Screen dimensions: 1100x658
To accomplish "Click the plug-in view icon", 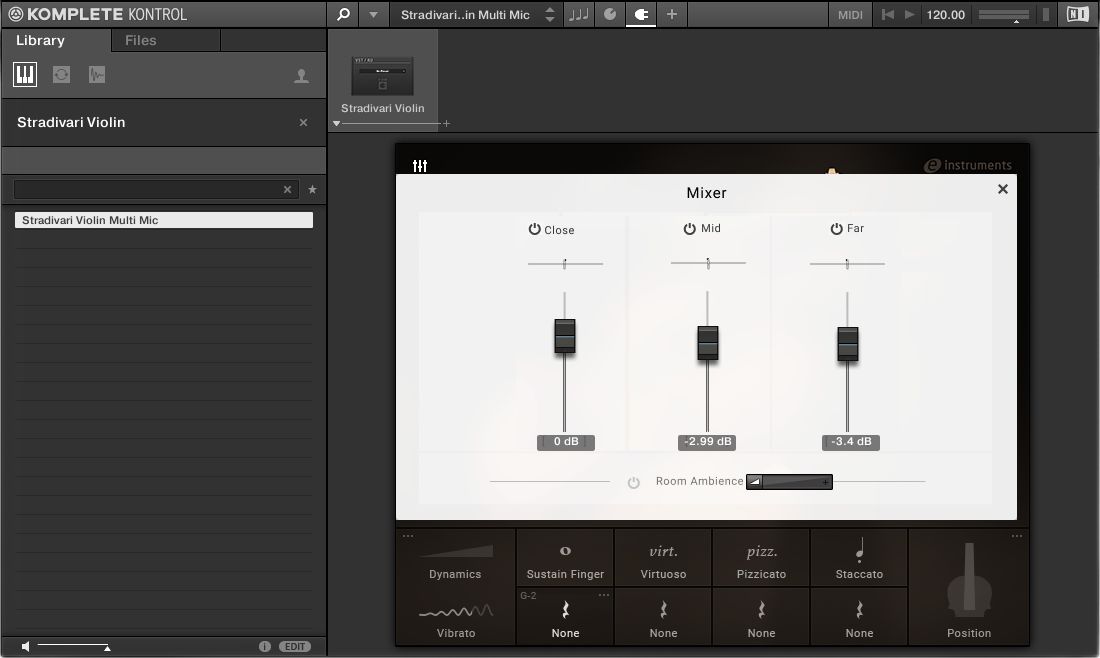I will point(640,15).
